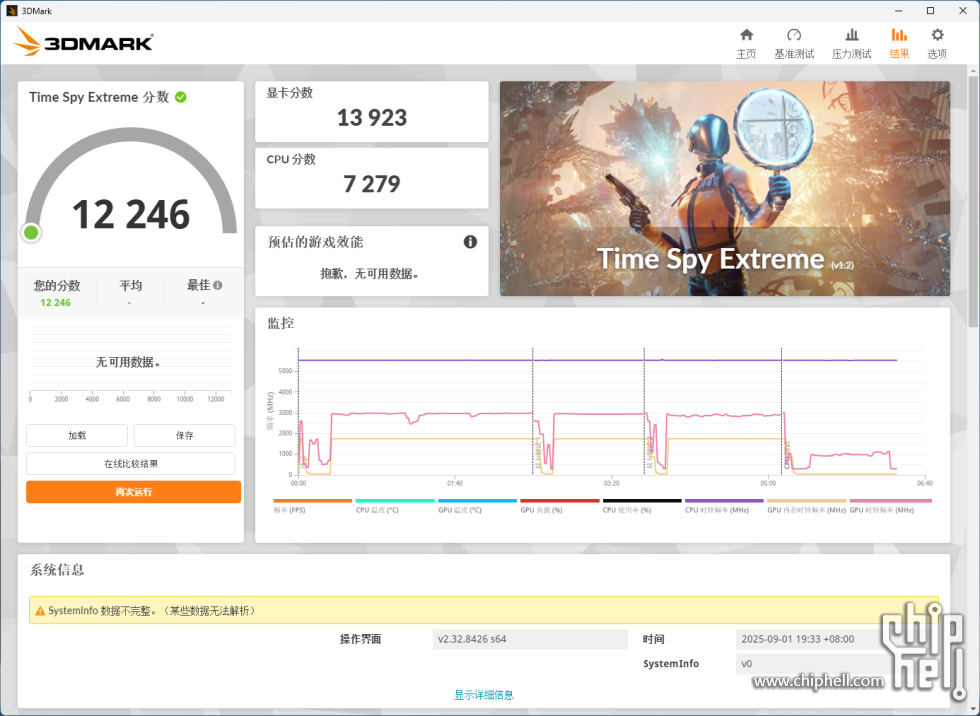The height and width of the screenshot is (716, 980).
Task: Click the vertical scrollbar thumb
Action: tap(974, 200)
